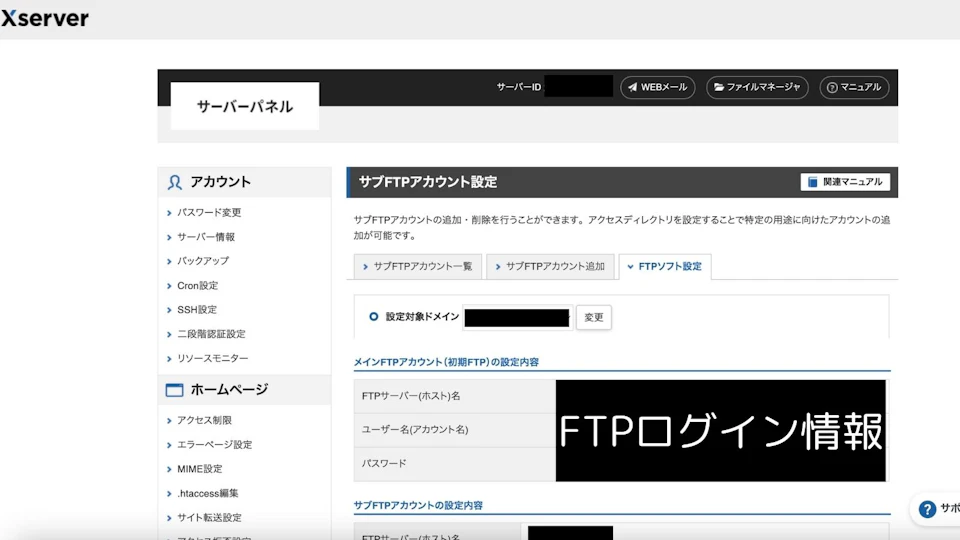Click the アカウント person icon
960x540 pixels.
174,182
